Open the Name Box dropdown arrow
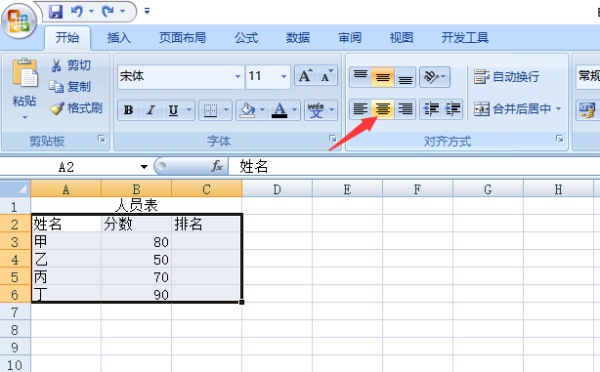The height and width of the screenshot is (372, 600). 144,167
